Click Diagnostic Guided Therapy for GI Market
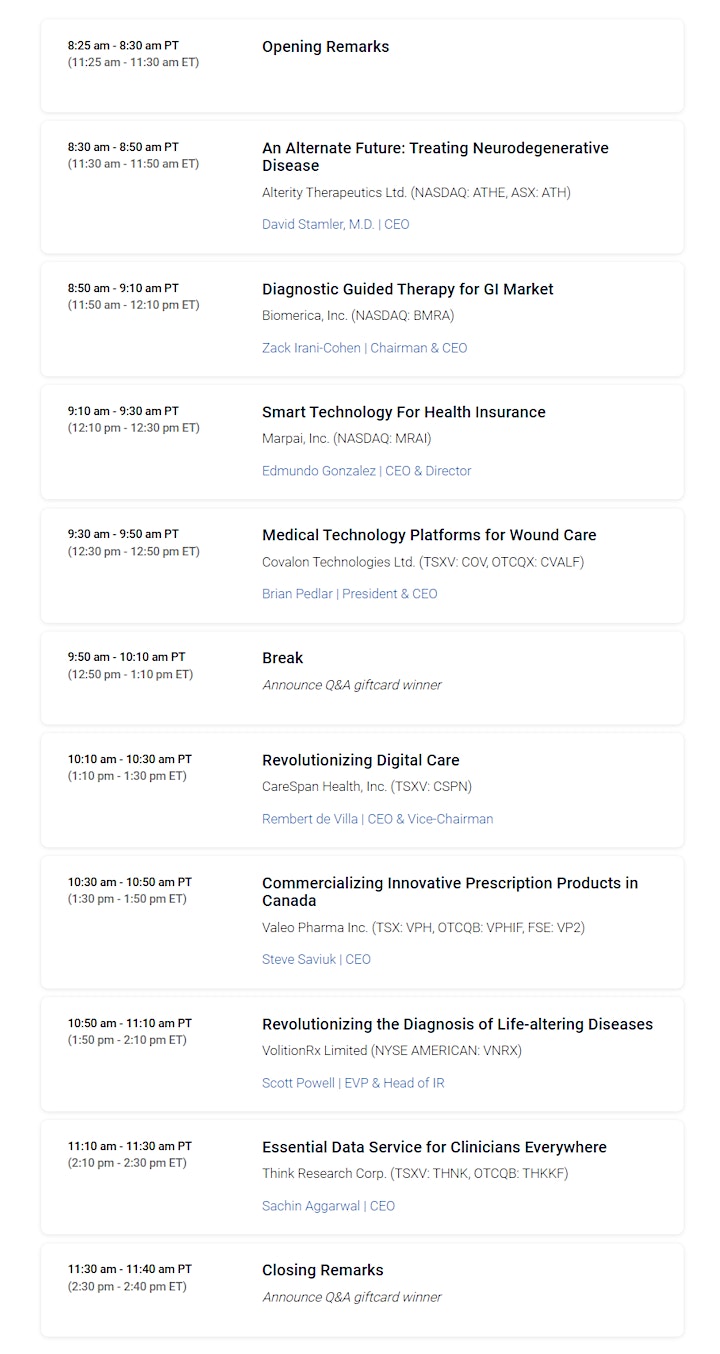The image size is (720, 1354). tap(408, 289)
